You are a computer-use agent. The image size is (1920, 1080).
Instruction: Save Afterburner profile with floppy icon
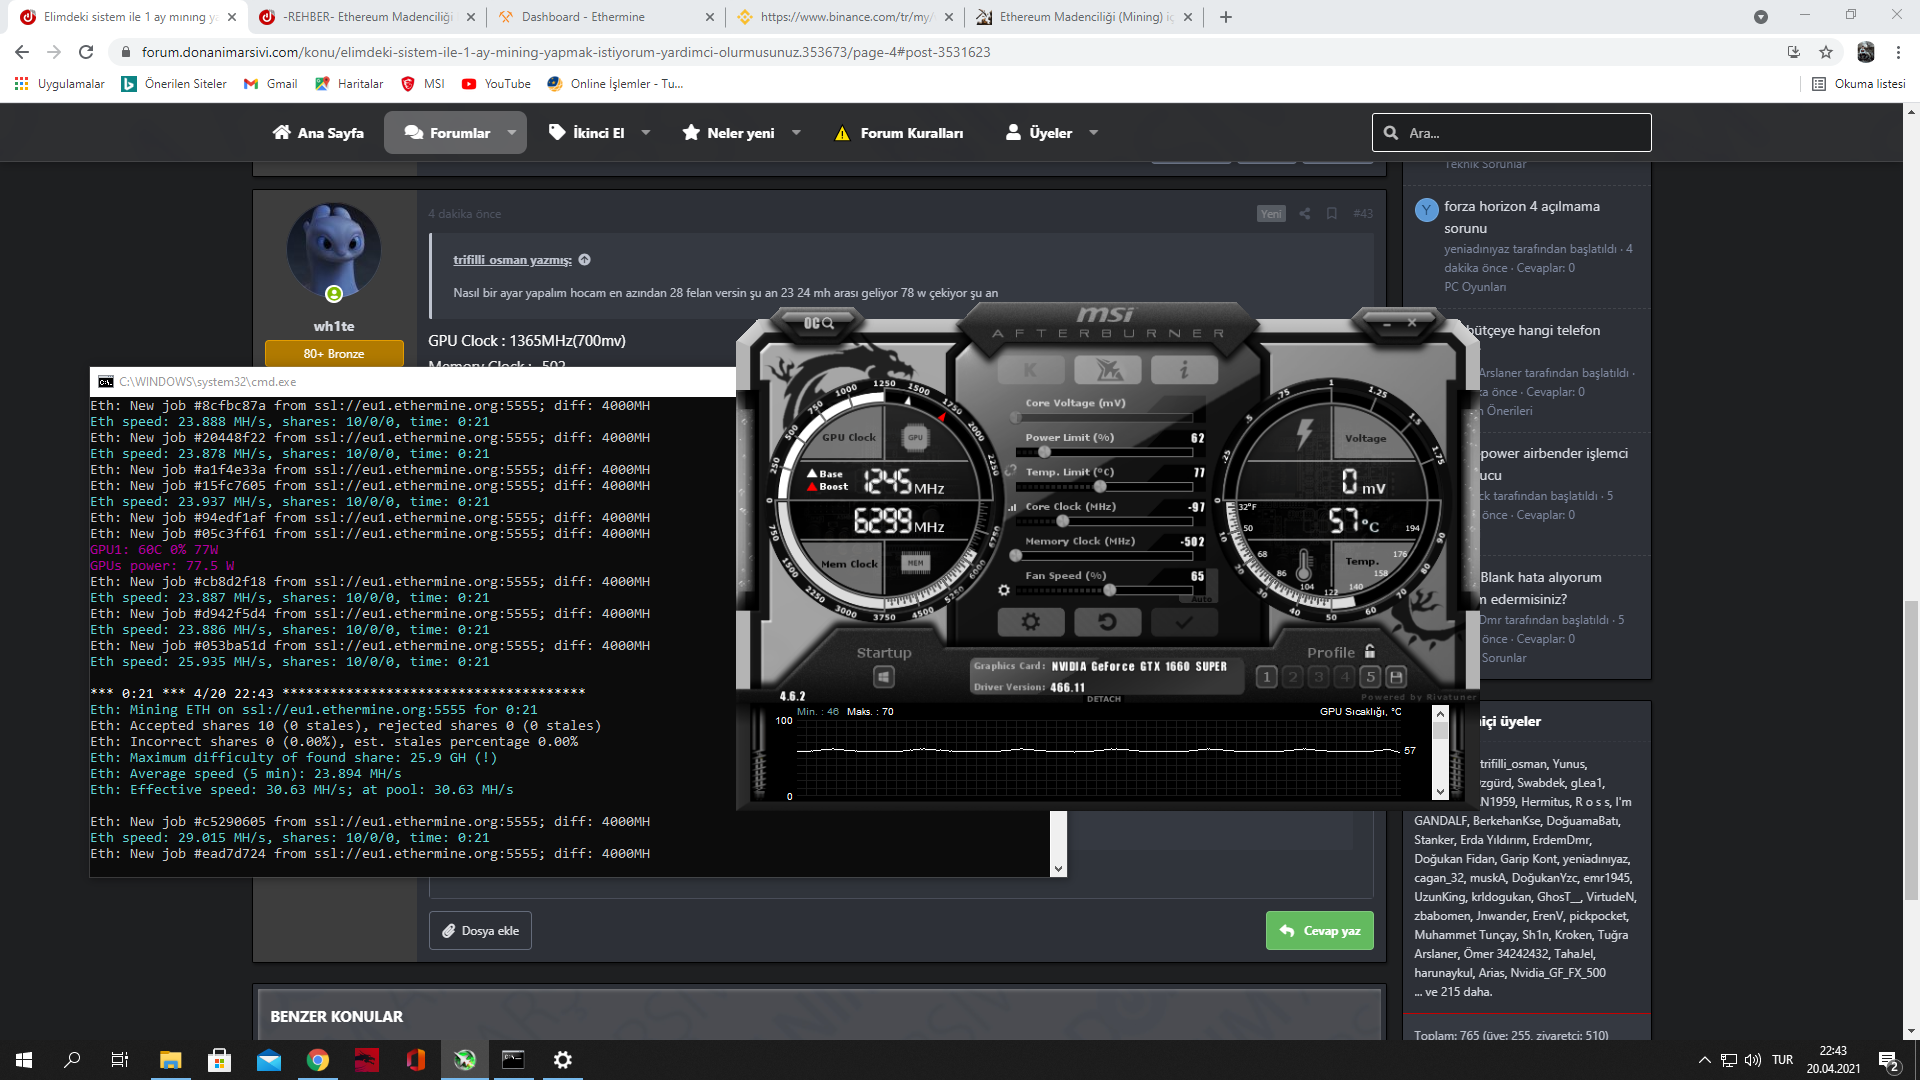point(1397,677)
